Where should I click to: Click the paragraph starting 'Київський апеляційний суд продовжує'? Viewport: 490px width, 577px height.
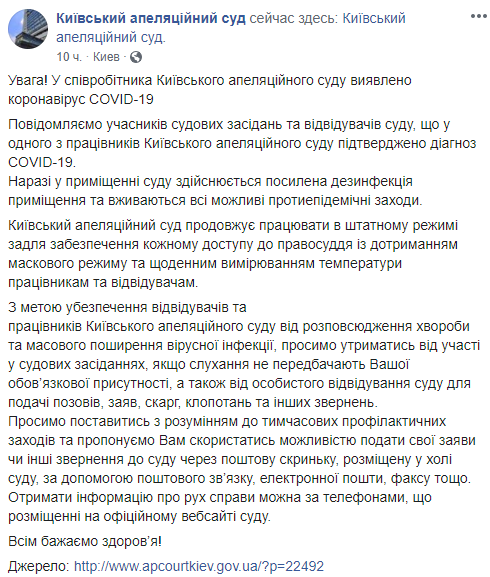tap(233, 254)
